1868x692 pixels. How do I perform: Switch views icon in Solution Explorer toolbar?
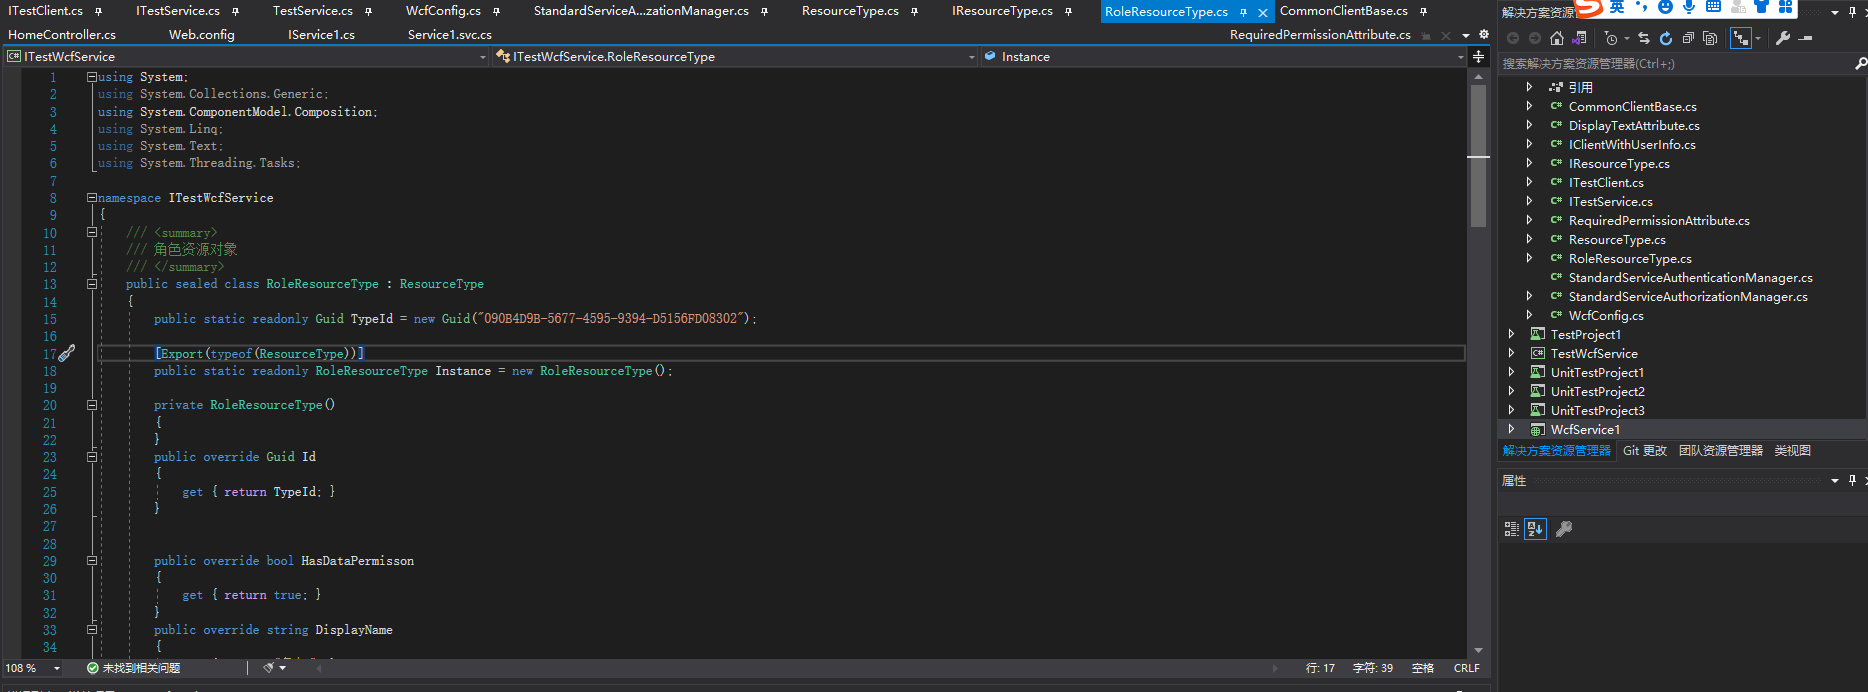1579,38
